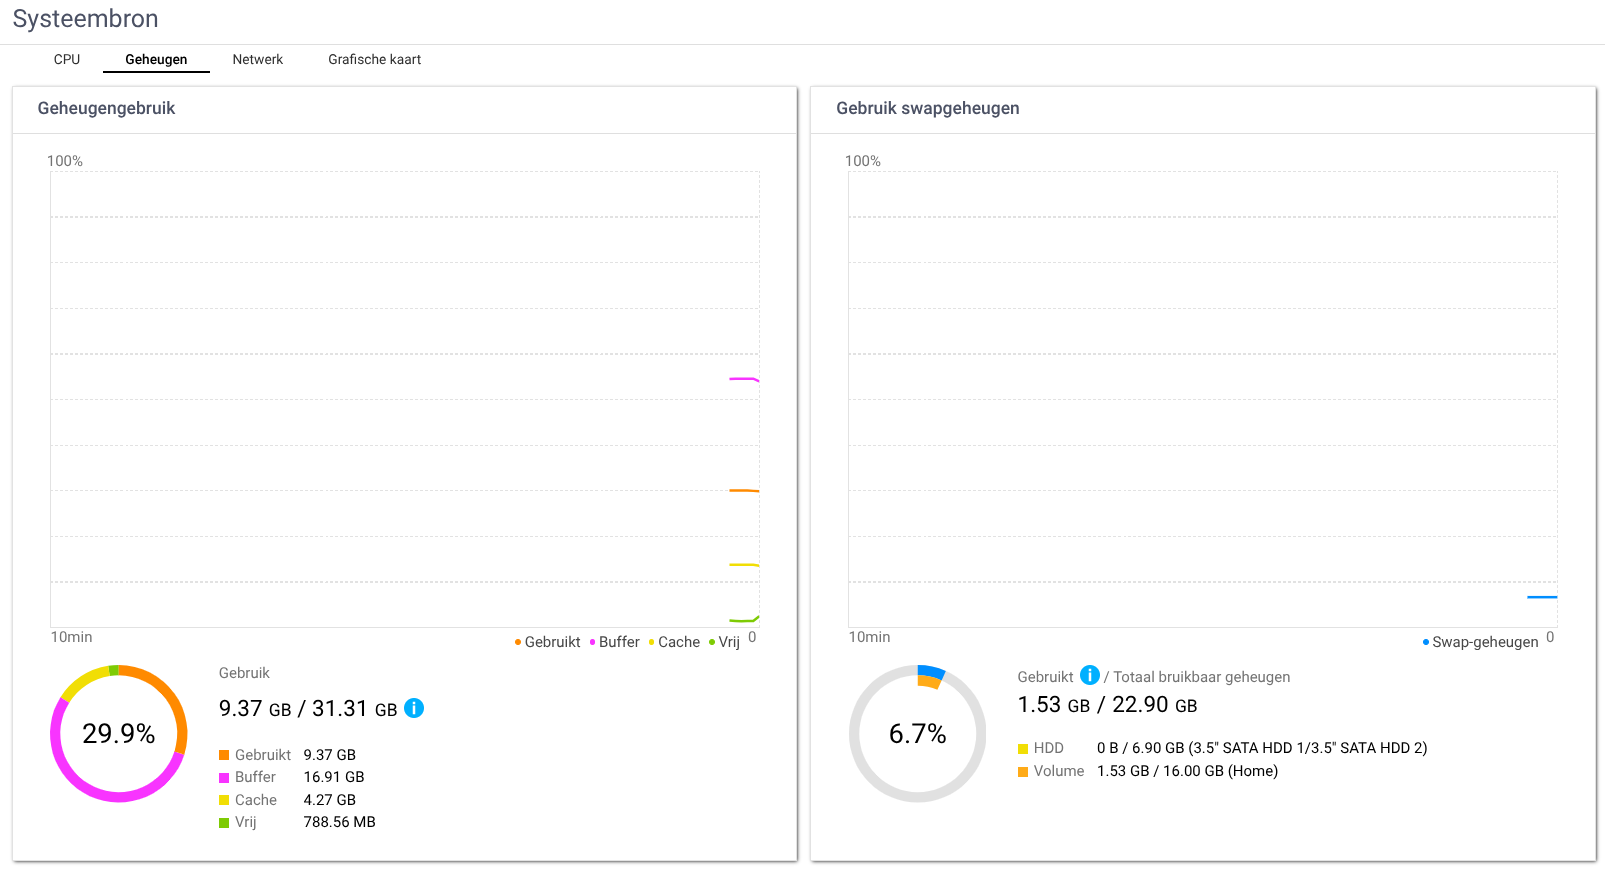Open the Grafische kaart tab

(x=374, y=60)
